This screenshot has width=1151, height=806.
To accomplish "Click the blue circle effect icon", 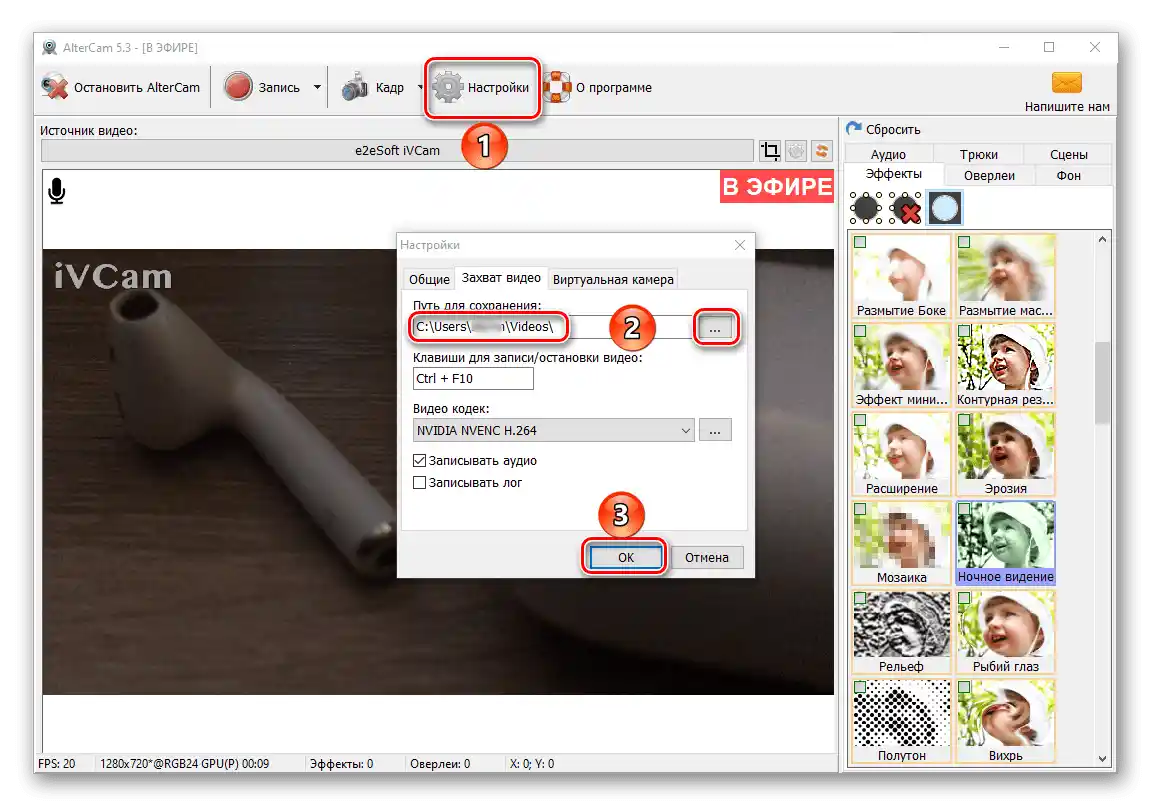I will click(x=944, y=208).
